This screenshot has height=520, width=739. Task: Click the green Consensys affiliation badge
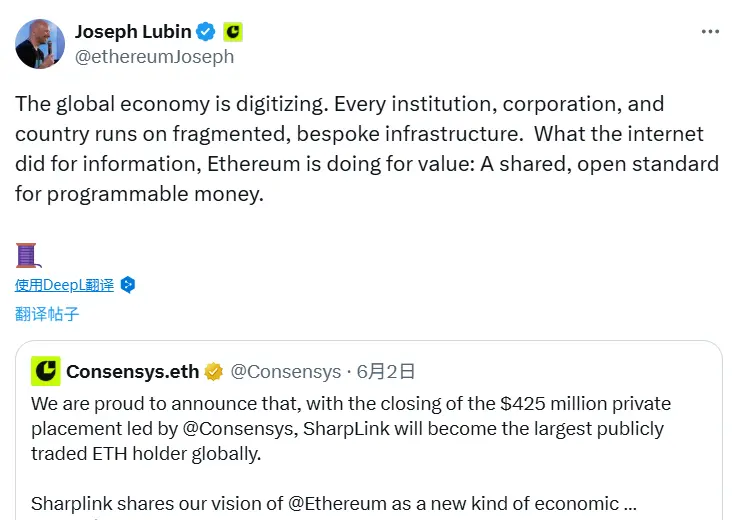(232, 32)
